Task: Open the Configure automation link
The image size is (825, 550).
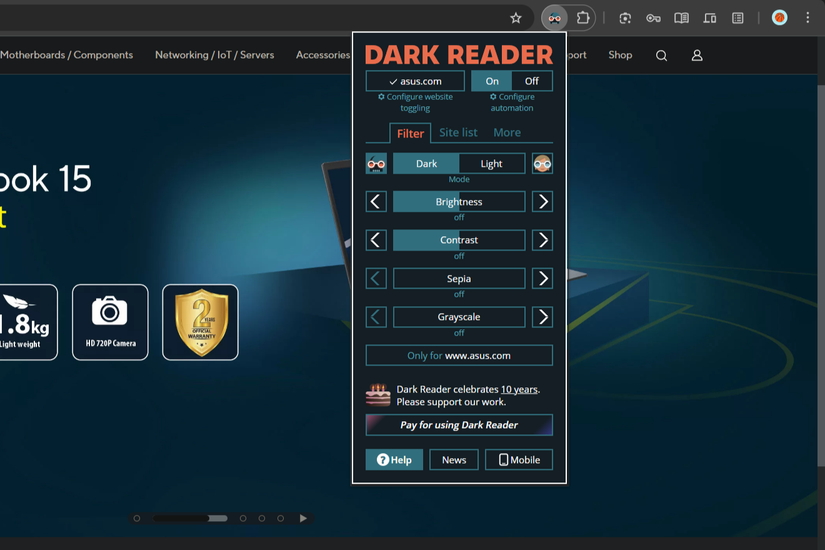Action: click(512, 102)
